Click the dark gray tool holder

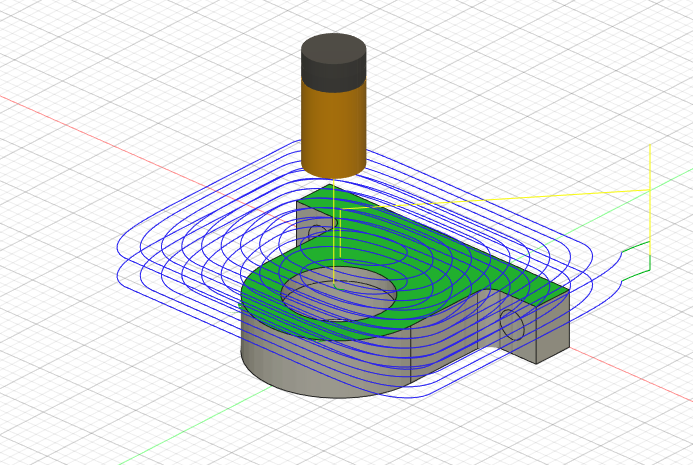pos(333,60)
